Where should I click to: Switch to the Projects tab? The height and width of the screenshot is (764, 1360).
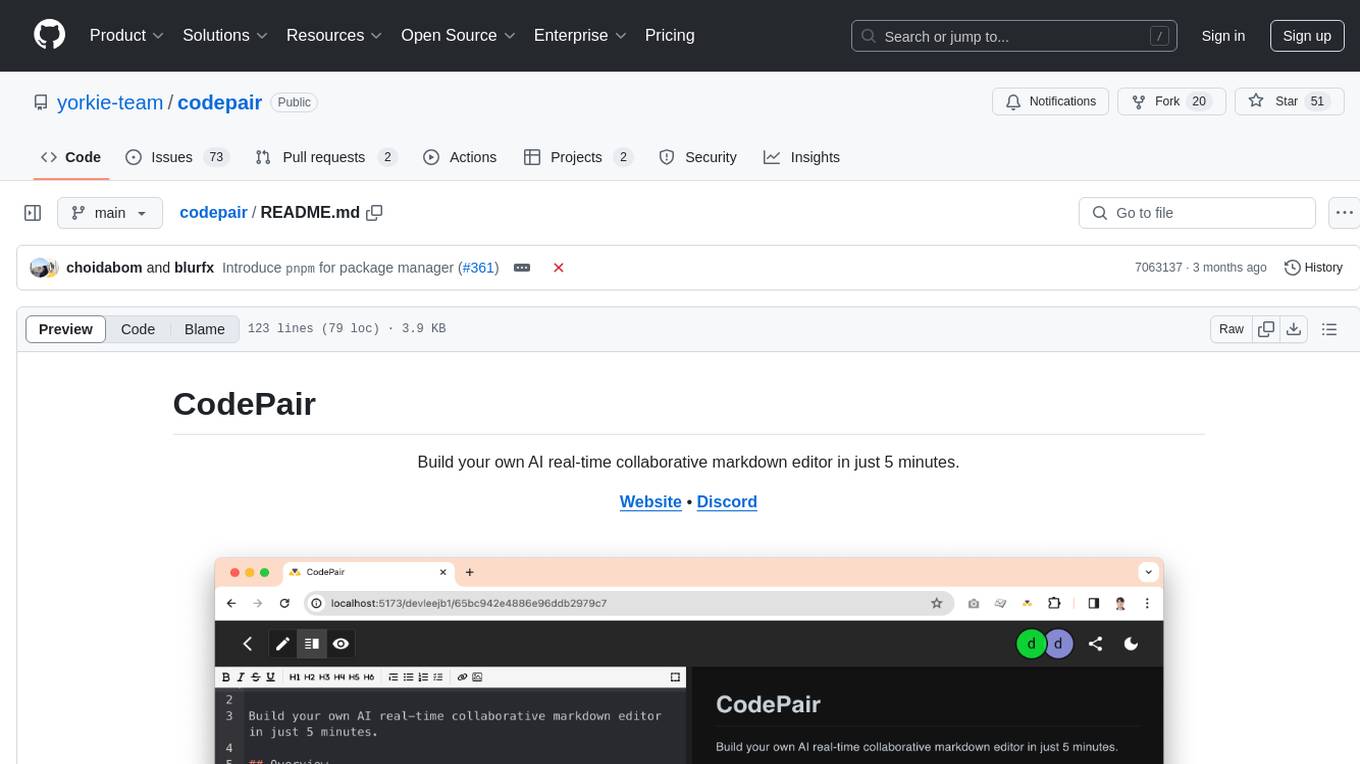point(578,157)
